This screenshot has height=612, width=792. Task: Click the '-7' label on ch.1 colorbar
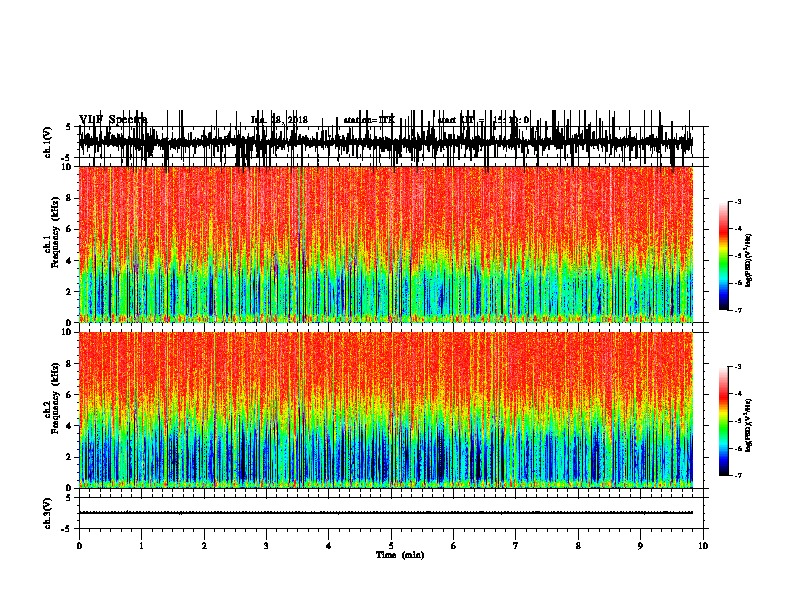click(737, 310)
